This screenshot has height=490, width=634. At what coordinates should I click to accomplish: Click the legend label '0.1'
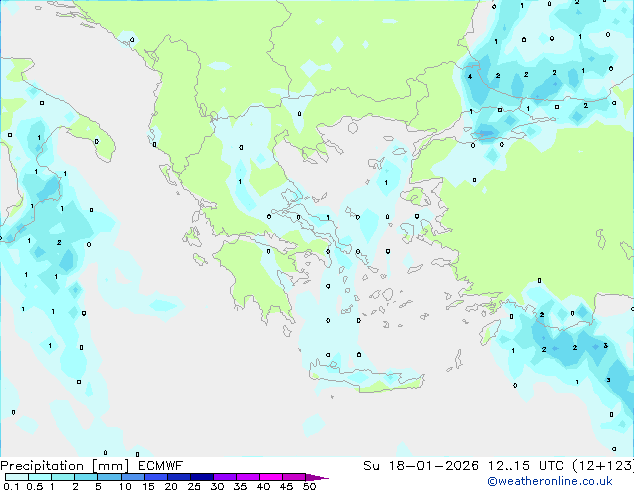11,486
